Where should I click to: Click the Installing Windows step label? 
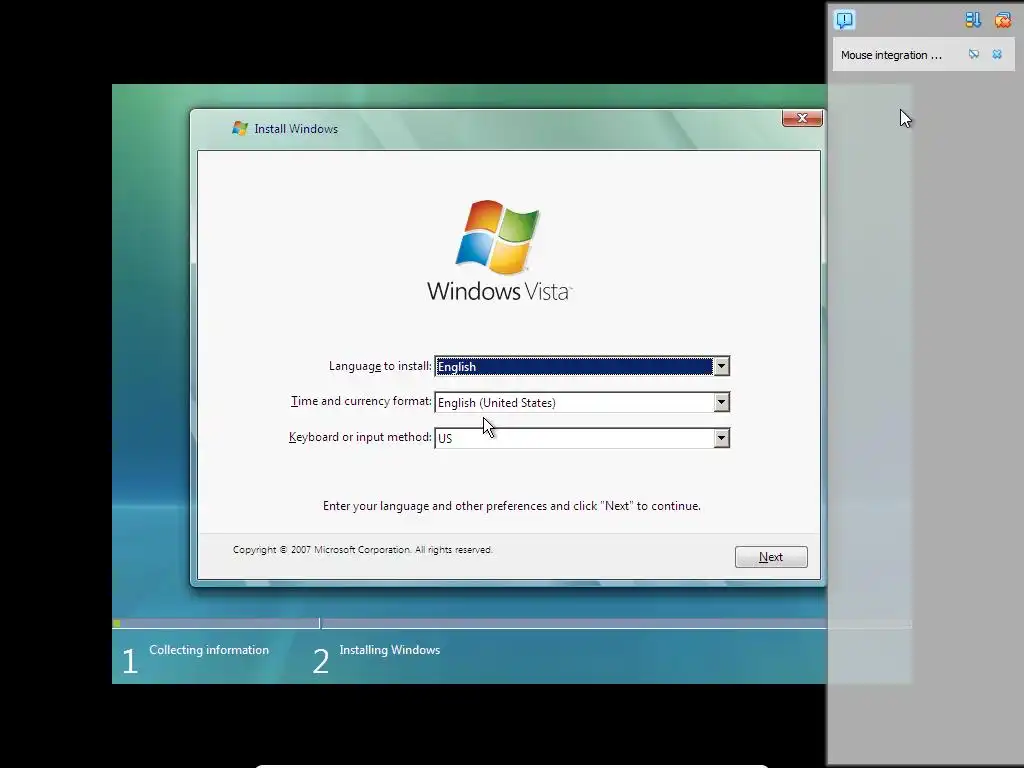tap(390, 650)
